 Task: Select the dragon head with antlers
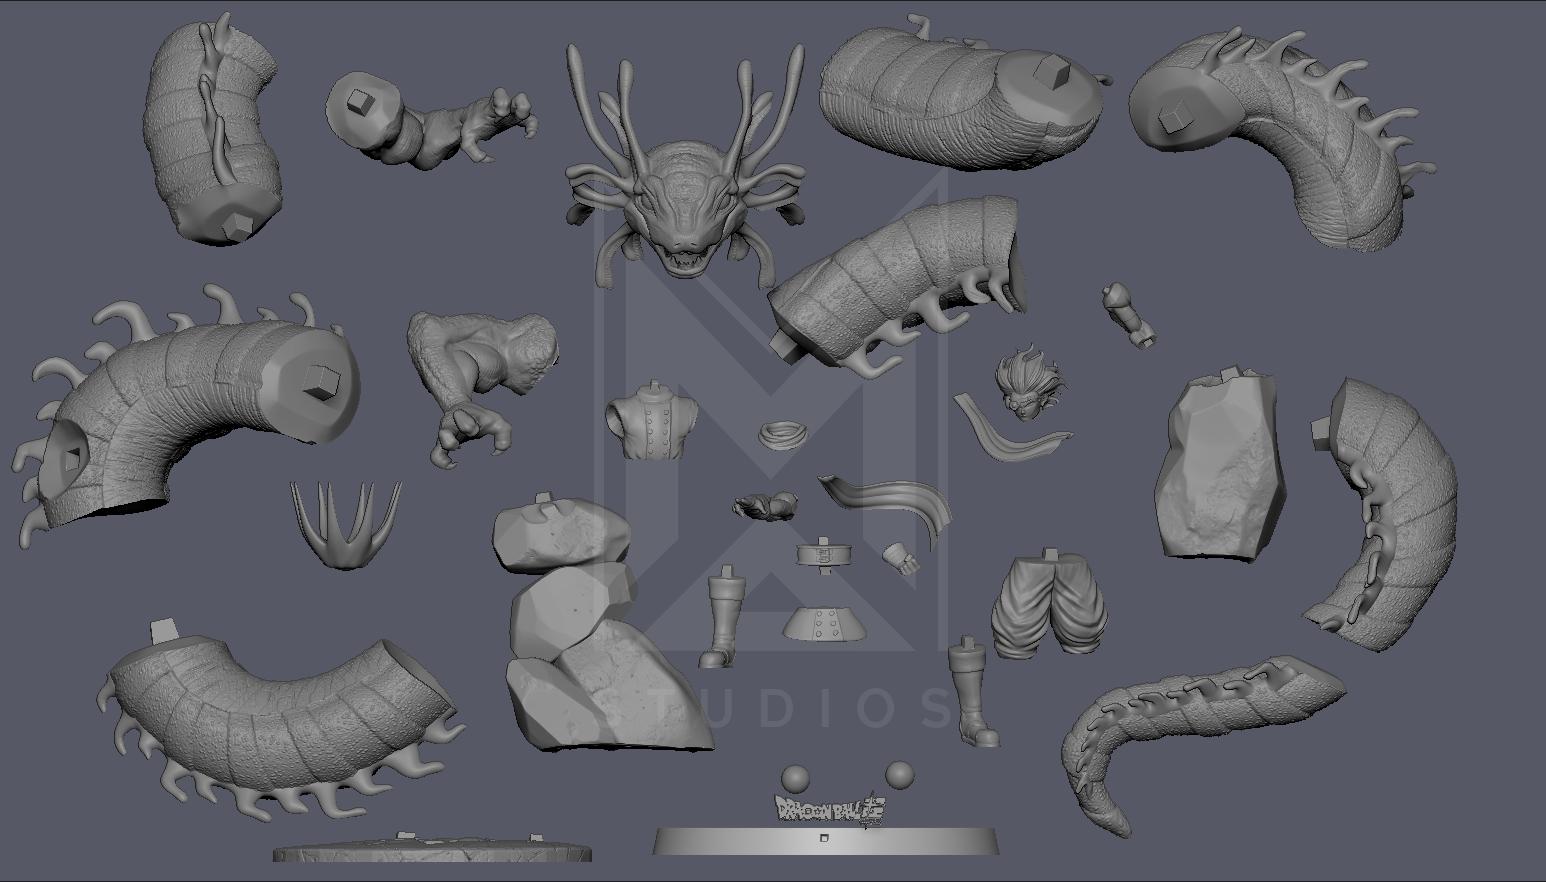pos(685,200)
